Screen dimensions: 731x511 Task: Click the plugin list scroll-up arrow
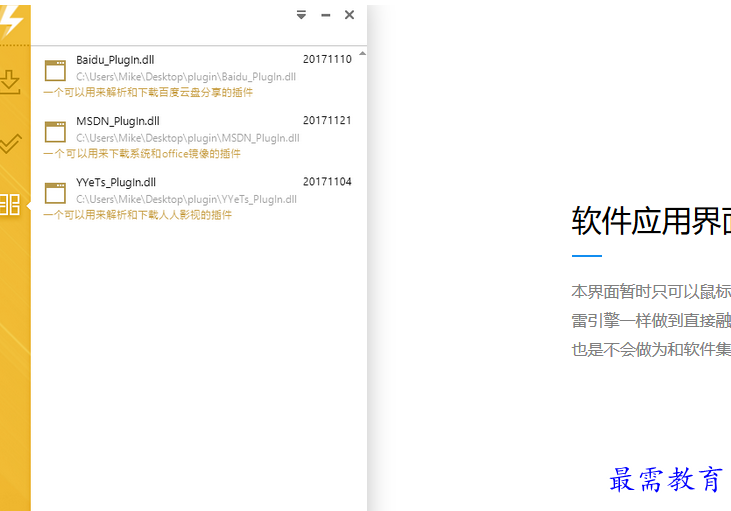point(362,54)
